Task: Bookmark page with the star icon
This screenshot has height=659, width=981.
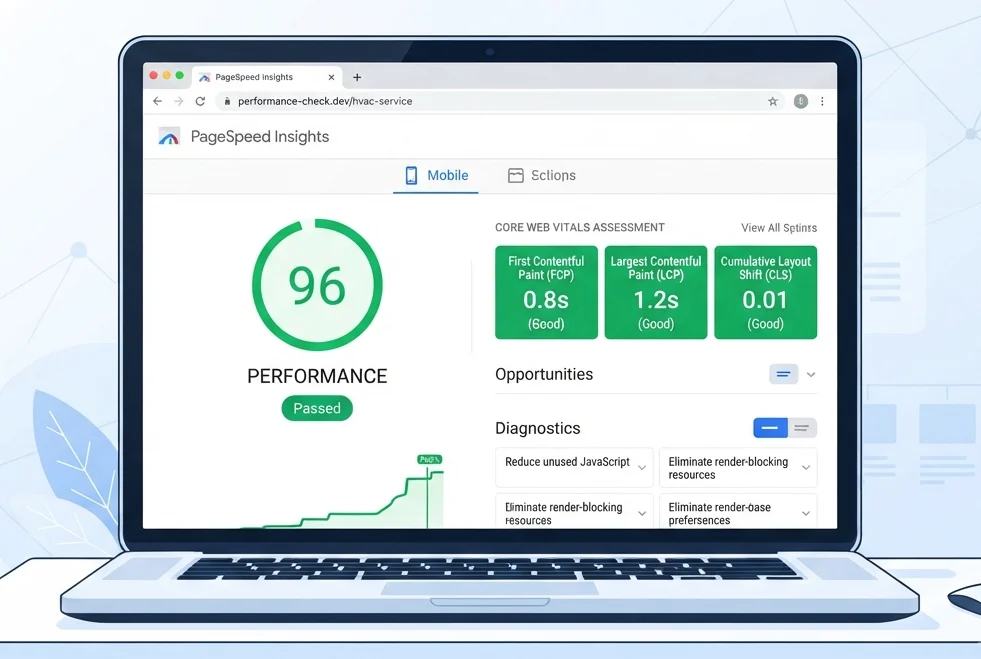Action: tap(773, 101)
